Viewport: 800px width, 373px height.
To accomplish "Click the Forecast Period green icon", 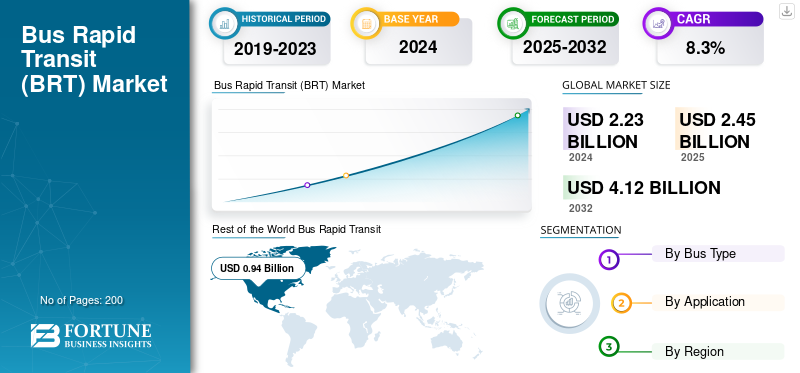I will pyautogui.click(x=512, y=23).
